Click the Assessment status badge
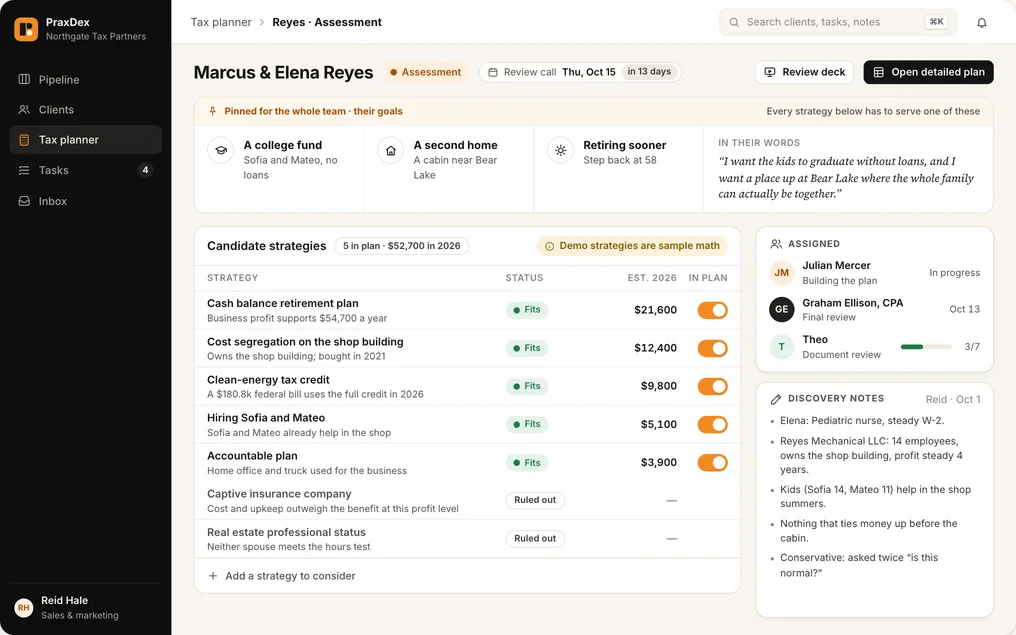The height and width of the screenshot is (635, 1016). [x=426, y=72]
